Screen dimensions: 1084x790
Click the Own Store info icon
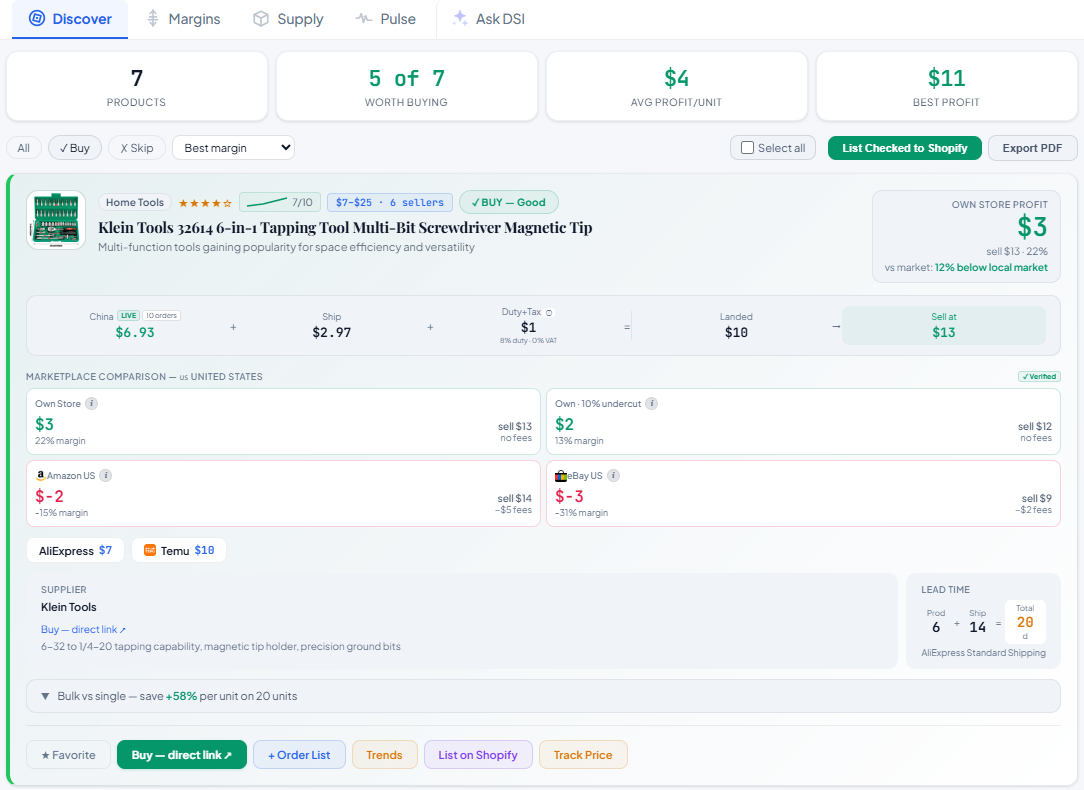[x=91, y=404]
